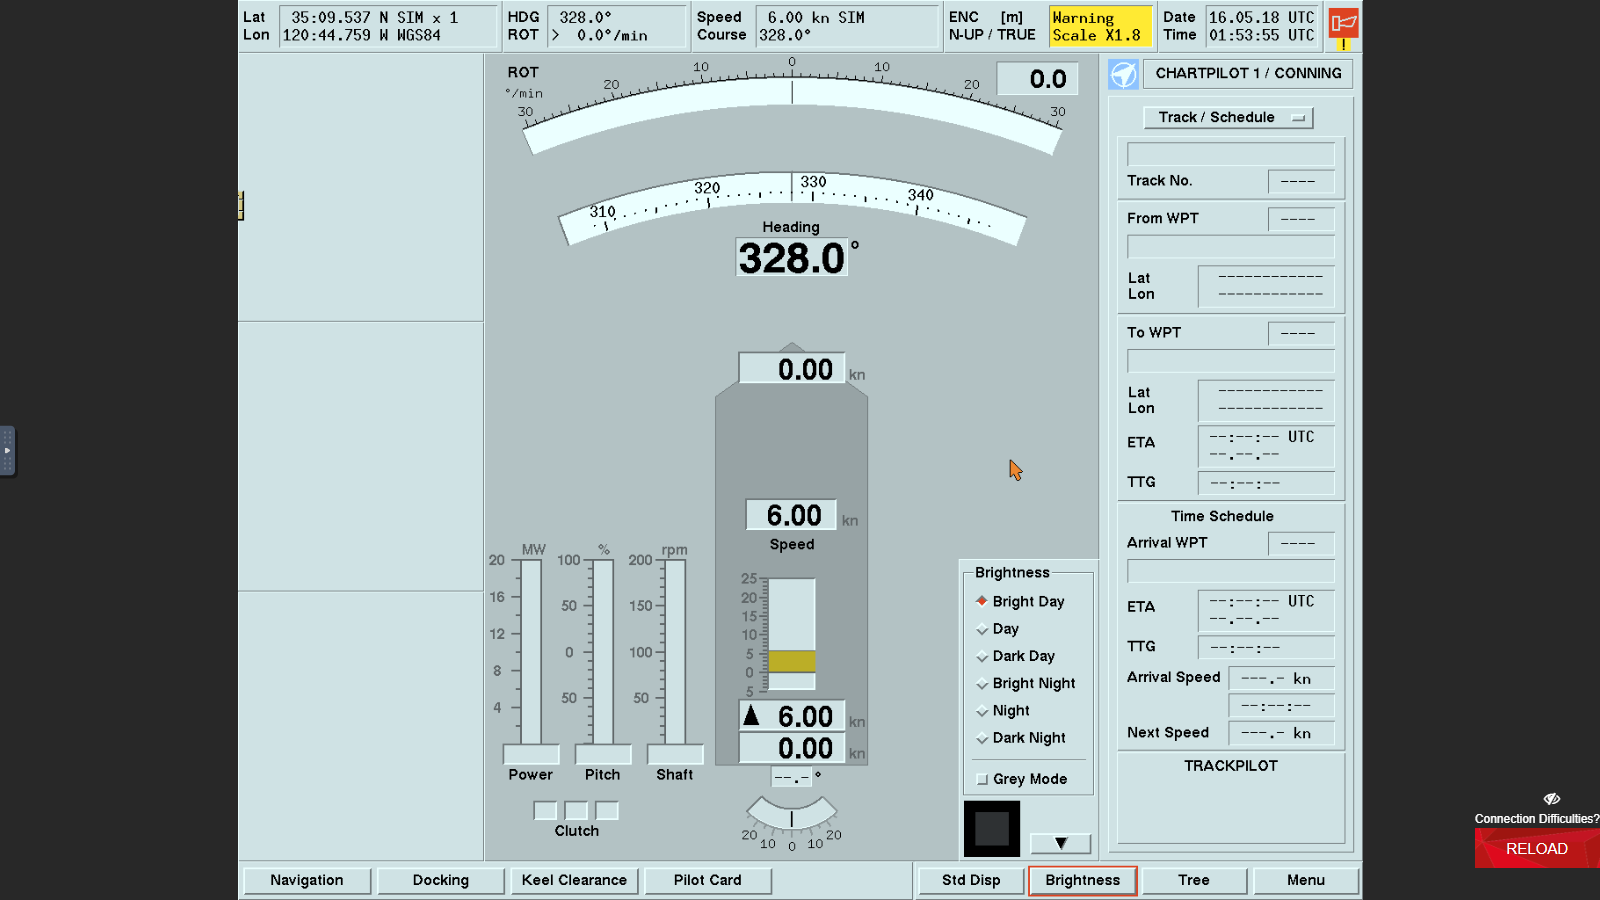Click the ROT digital readout 0.0
Viewport: 1600px width, 900px height.
pyautogui.click(x=1038, y=79)
